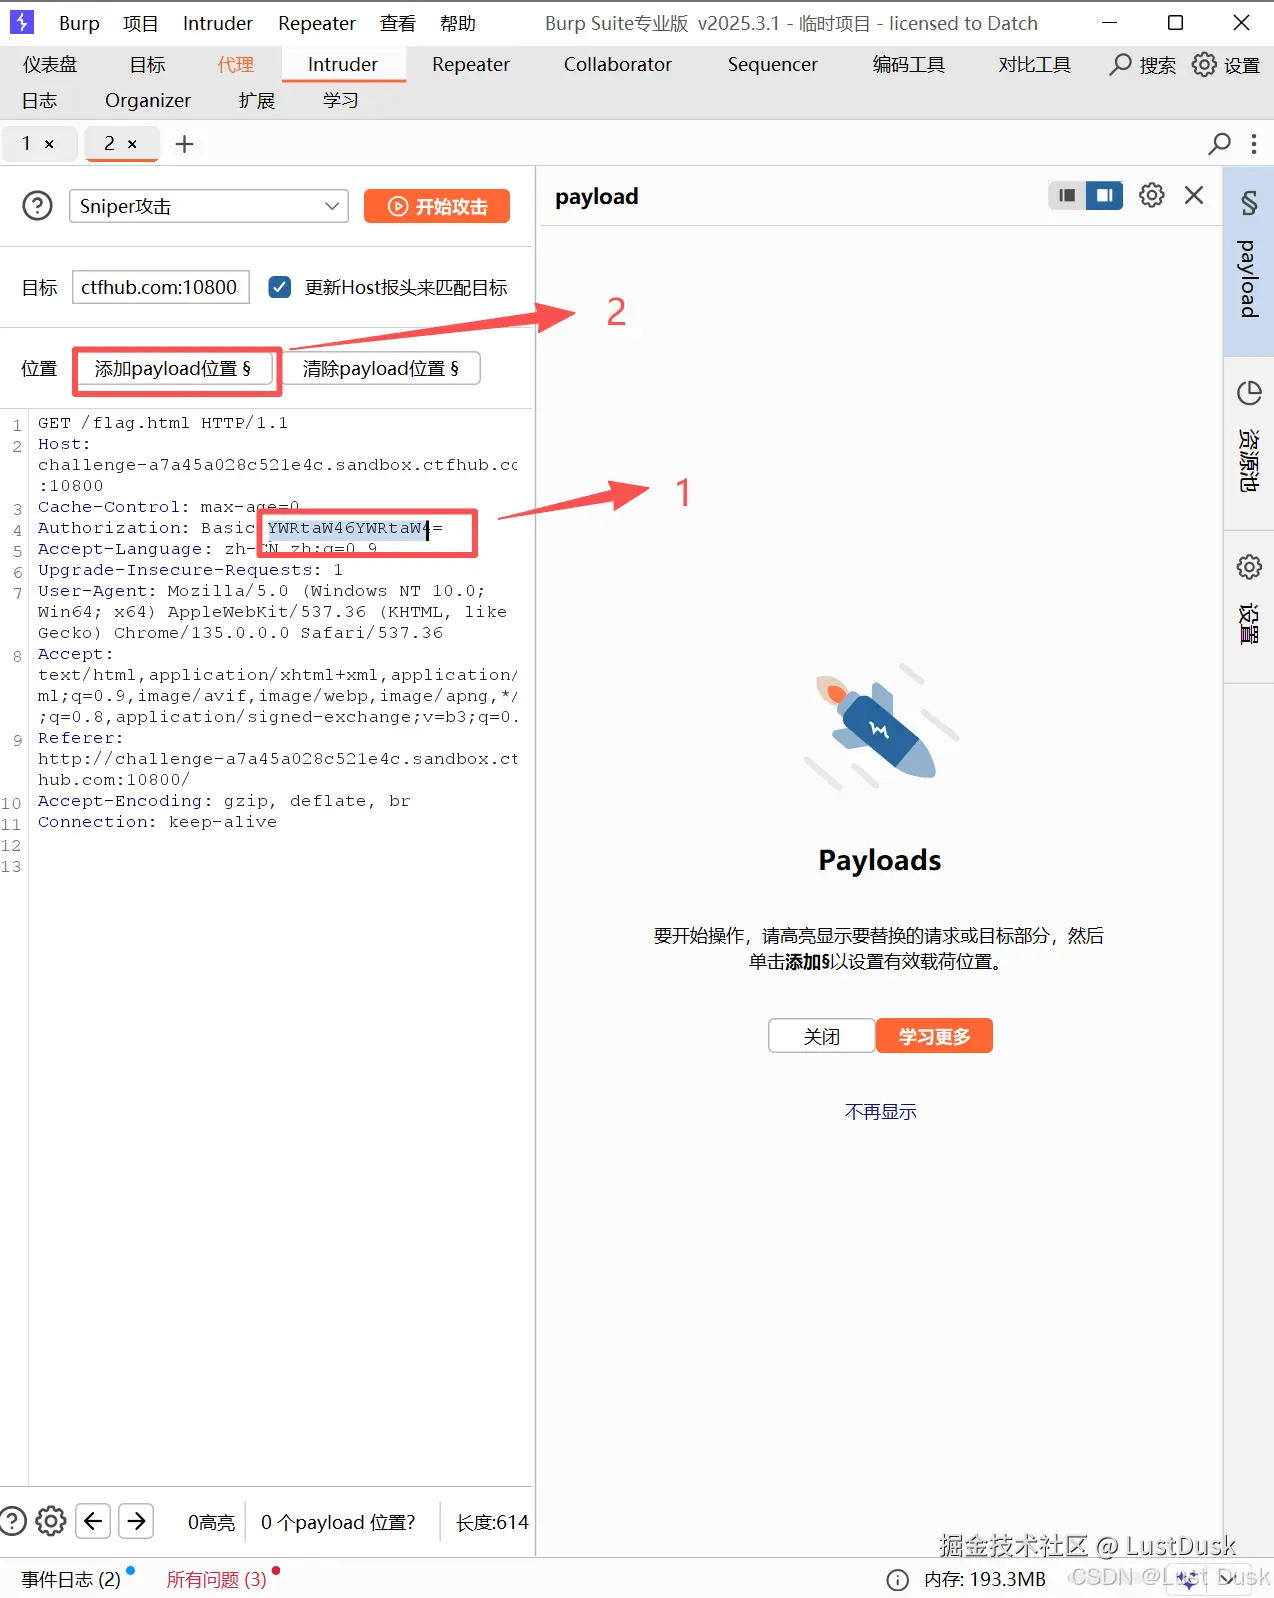Viewport: 1274px width, 1598px height.
Task: Add a new Intruder tab with plus
Action: click(184, 144)
